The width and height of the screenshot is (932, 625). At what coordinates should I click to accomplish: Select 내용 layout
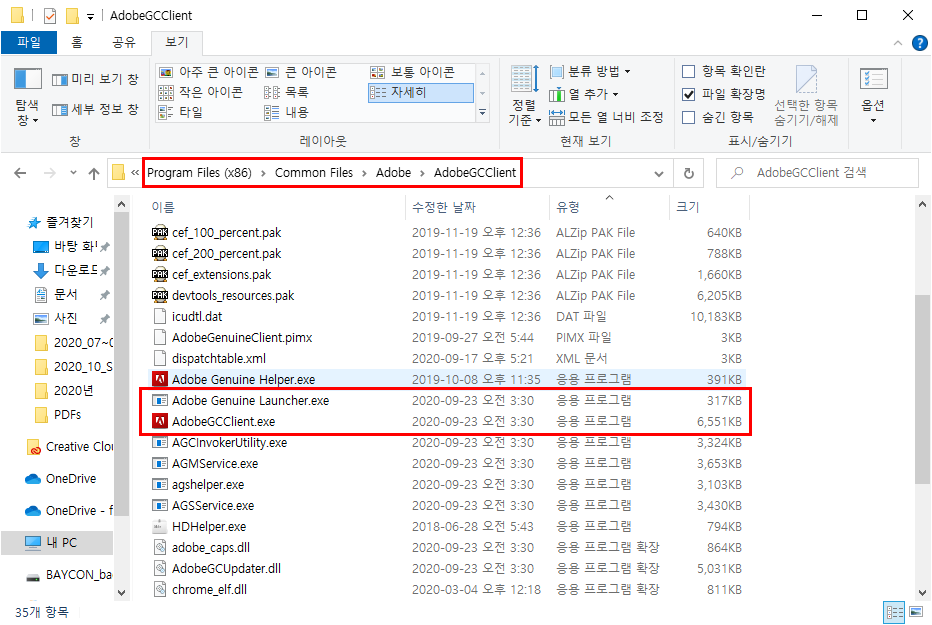click(x=286, y=112)
